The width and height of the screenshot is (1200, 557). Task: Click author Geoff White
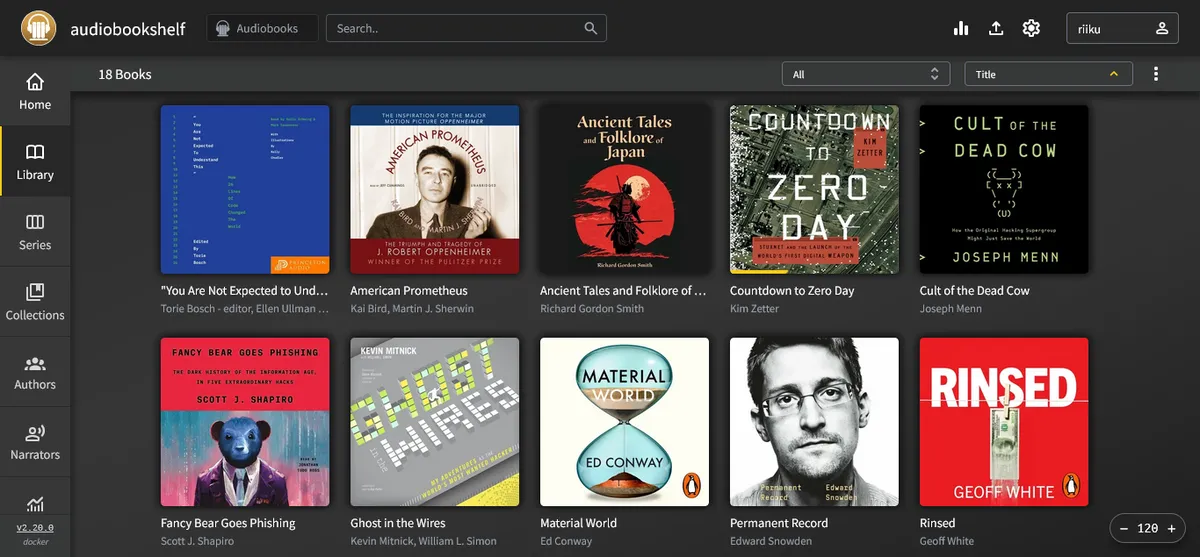click(x=946, y=541)
